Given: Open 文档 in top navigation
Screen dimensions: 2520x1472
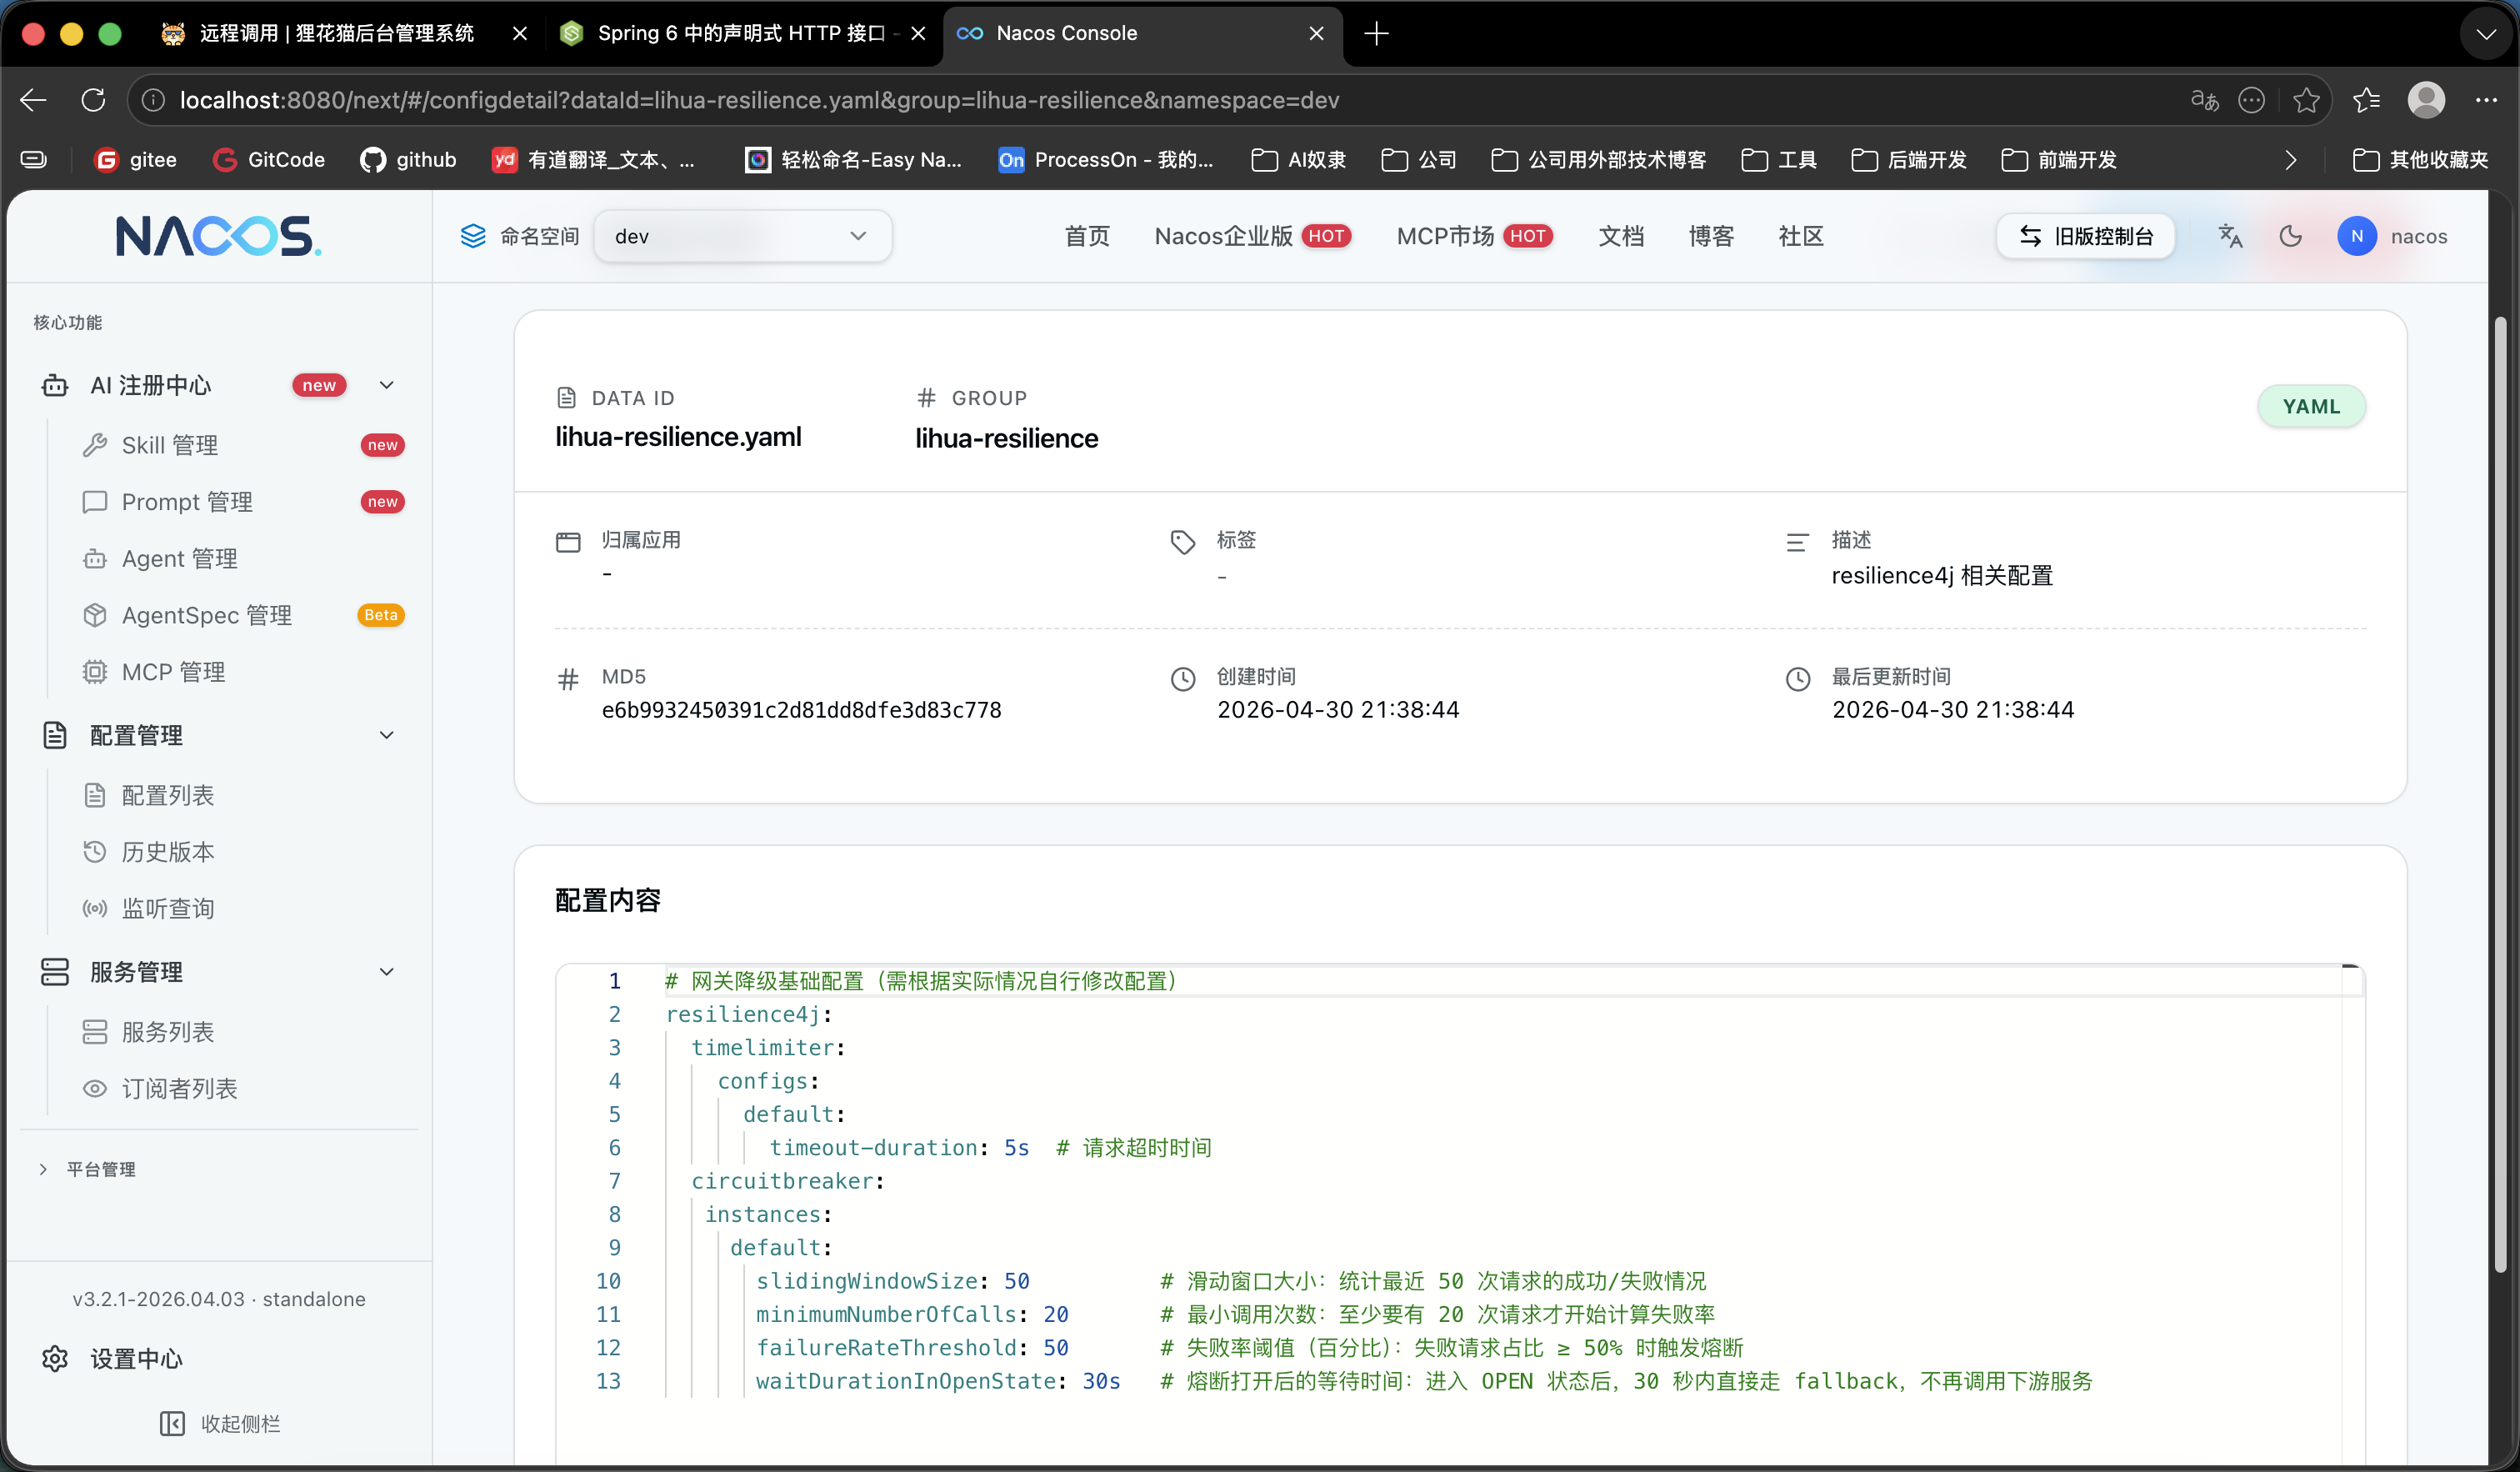Looking at the screenshot, I should coord(1621,236).
